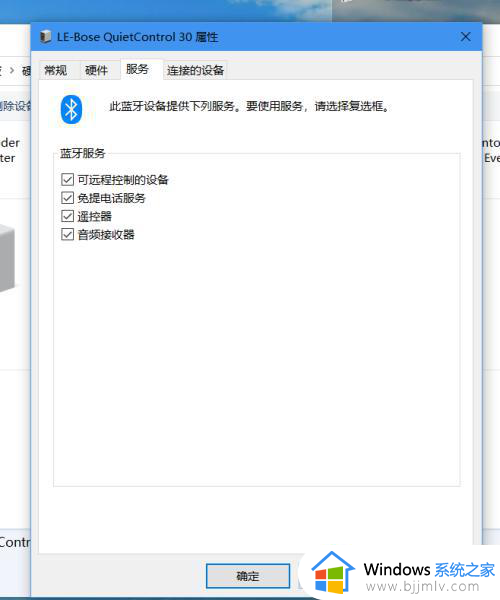Go to the 连接的设备 tab
The height and width of the screenshot is (600, 500).
(195, 70)
